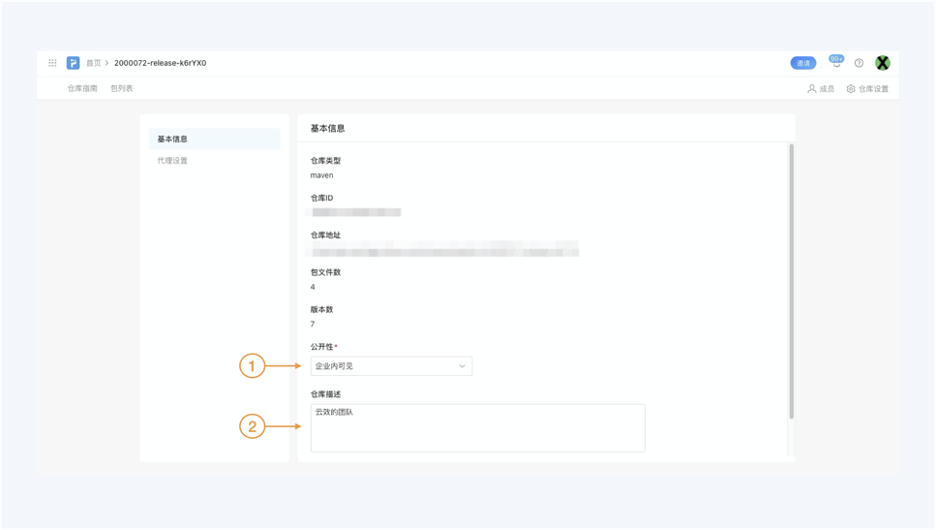Click the 2000072-release-k6rYX0 repository name
The width and height of the screenshot is (936, 530).
click(160, 63)
